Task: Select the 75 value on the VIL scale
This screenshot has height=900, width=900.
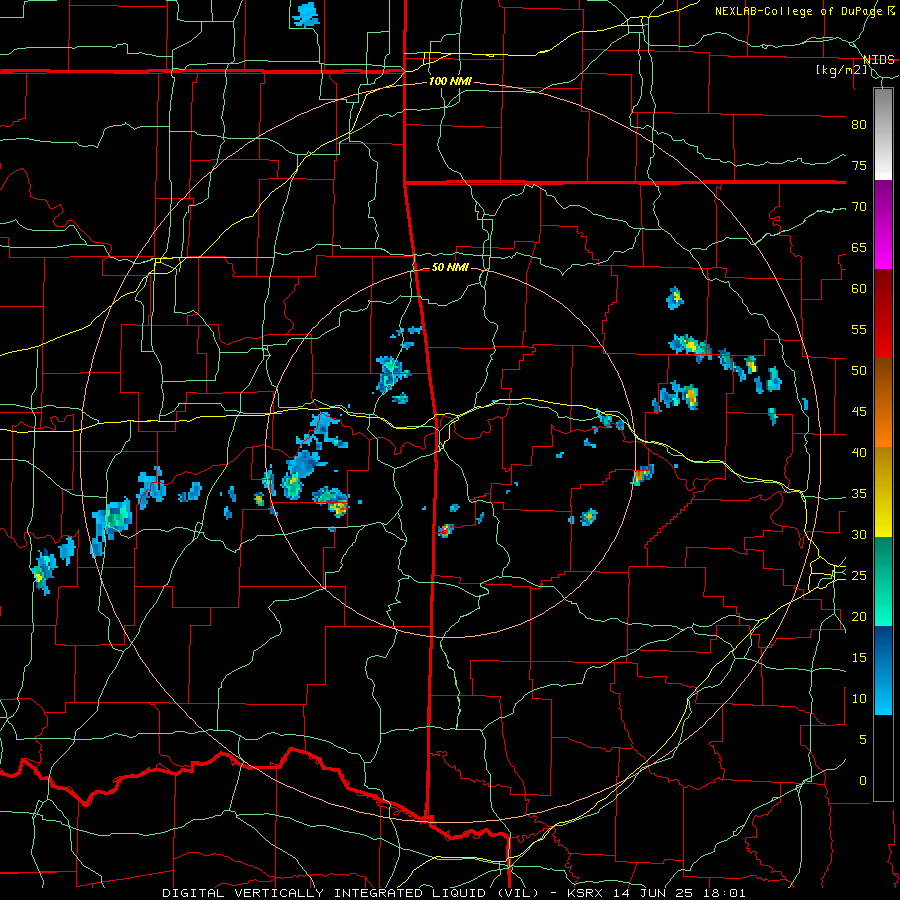Action: pyautogui.click(x=859, y=165)
